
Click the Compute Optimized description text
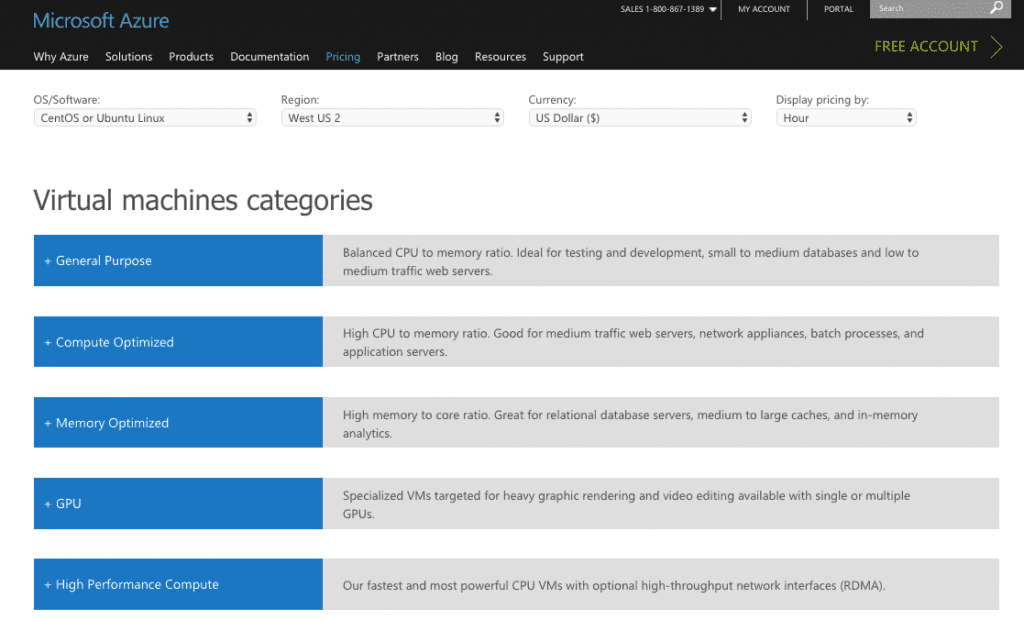633,342
